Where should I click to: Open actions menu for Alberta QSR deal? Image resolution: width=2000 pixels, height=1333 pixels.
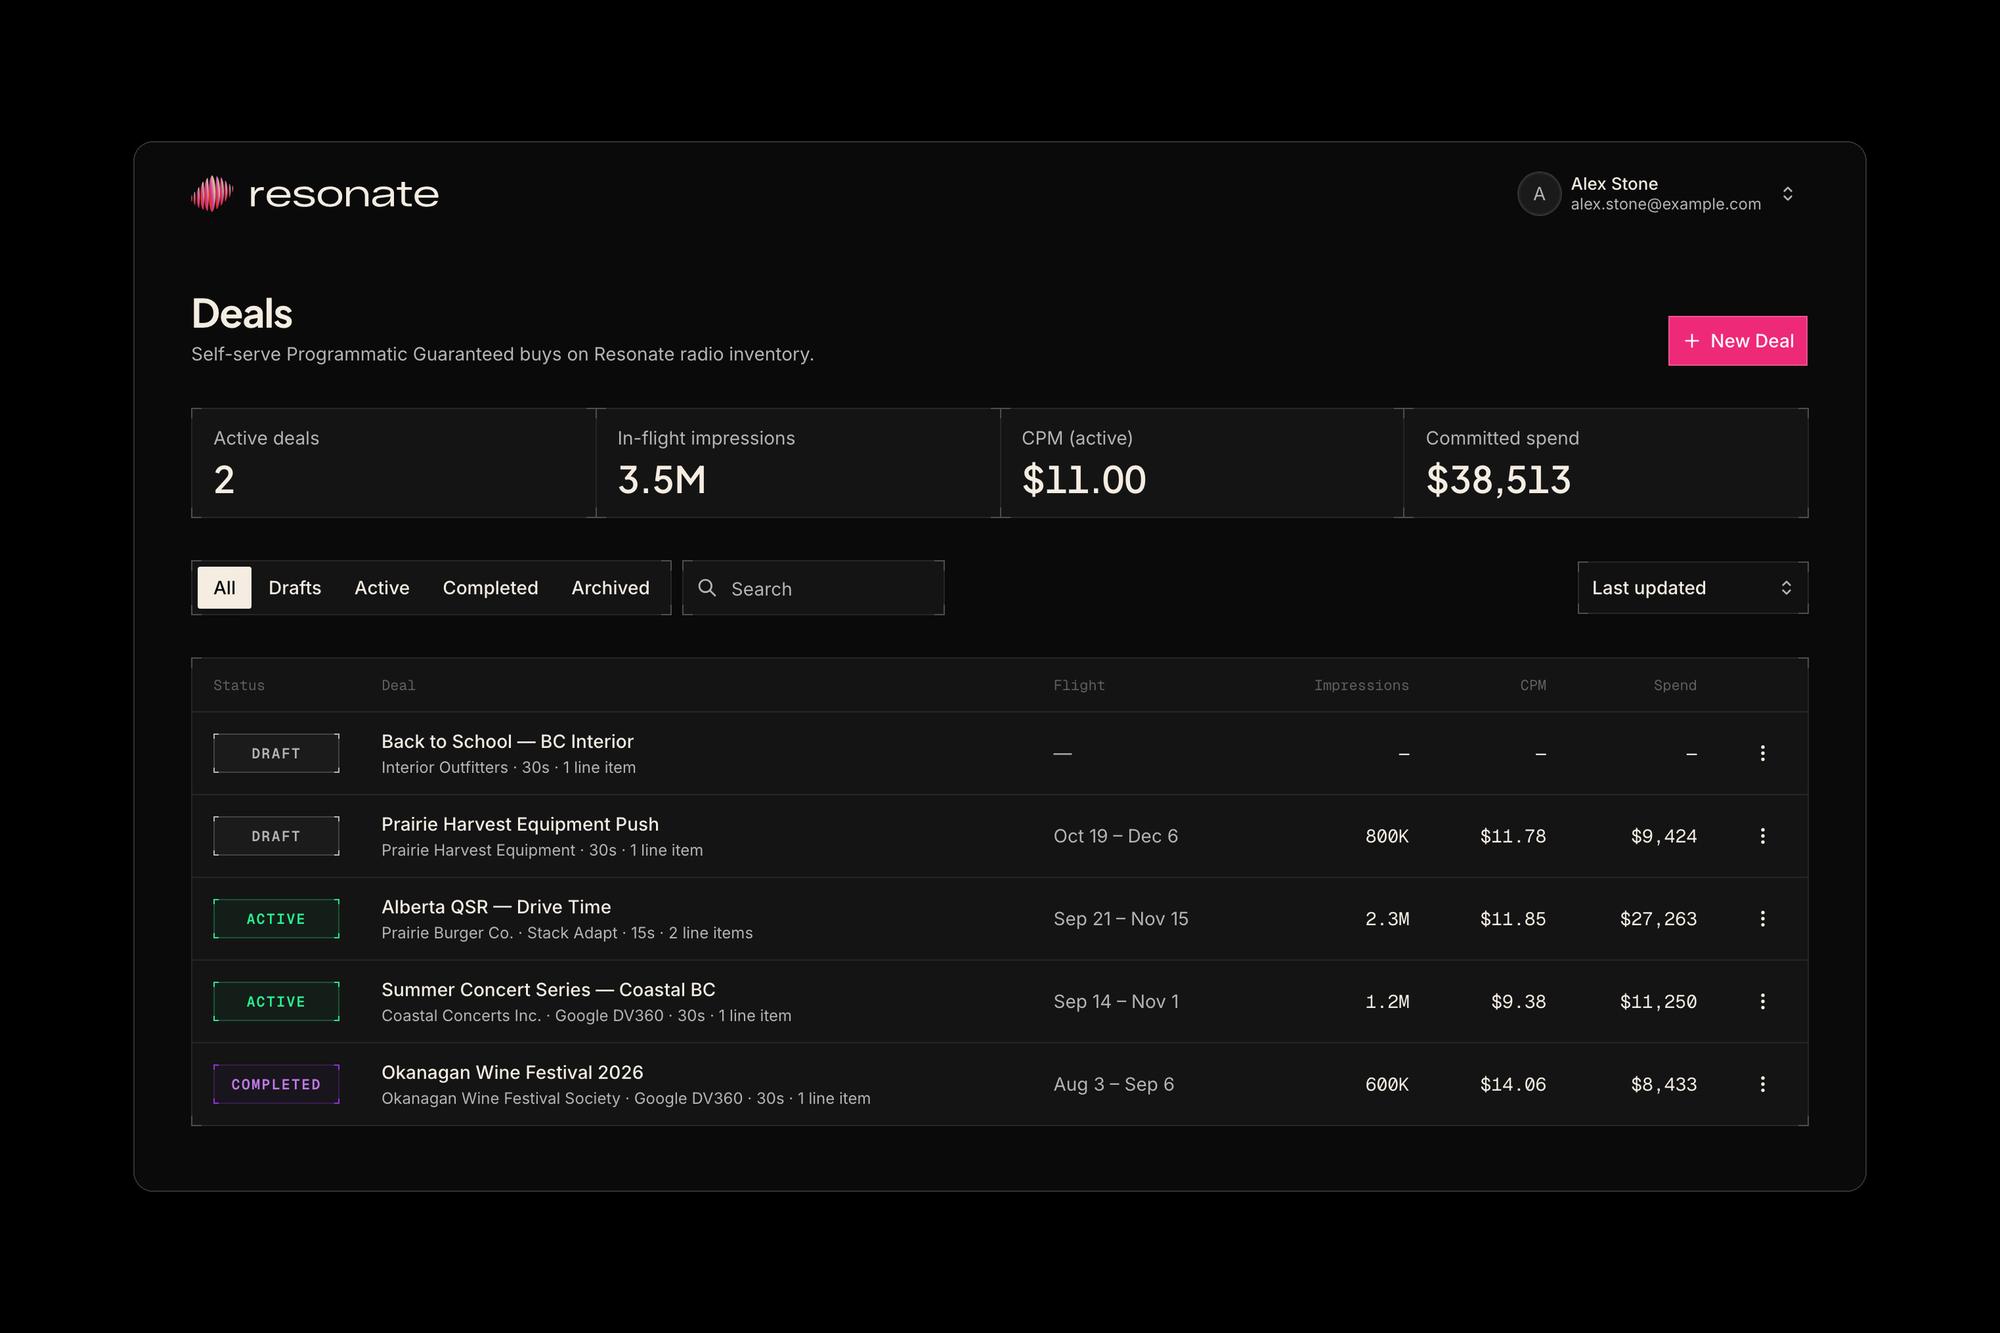click(x=1762, y=919)
